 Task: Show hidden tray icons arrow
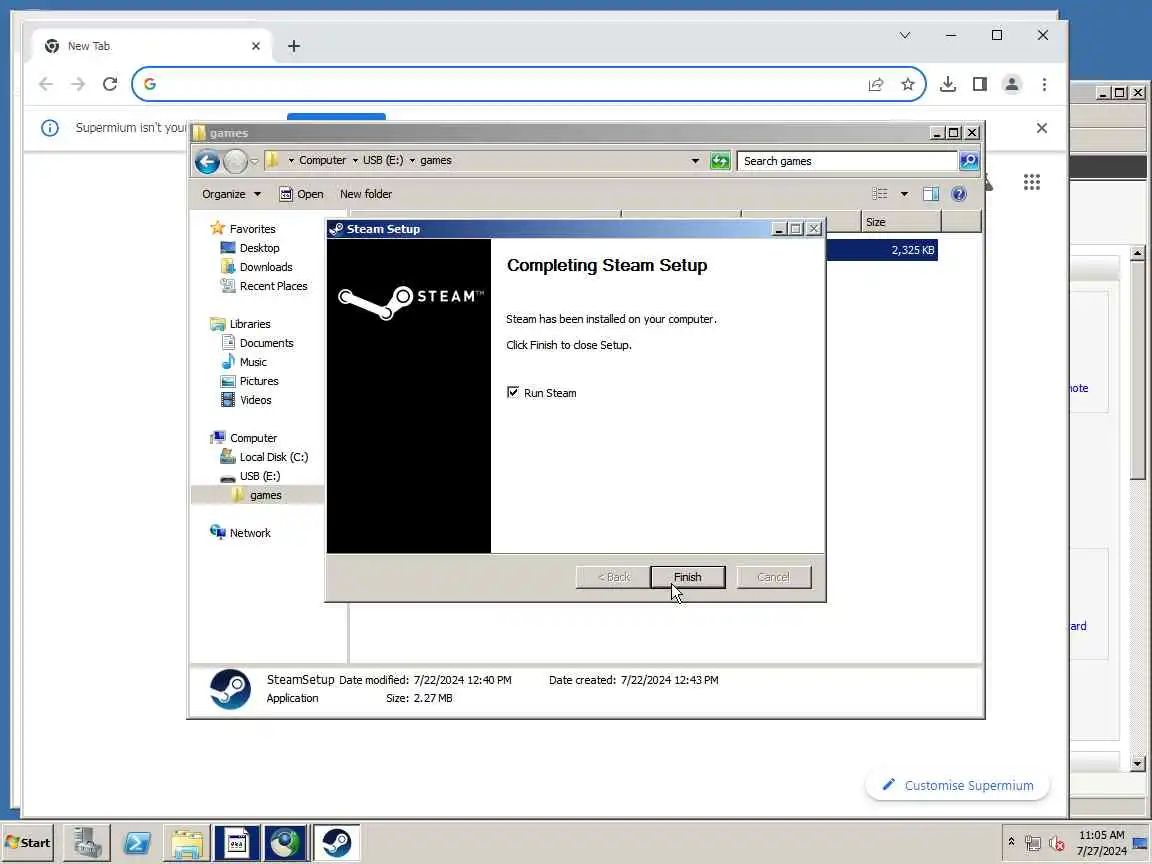pyautogui.click(x=1011, y=842)
